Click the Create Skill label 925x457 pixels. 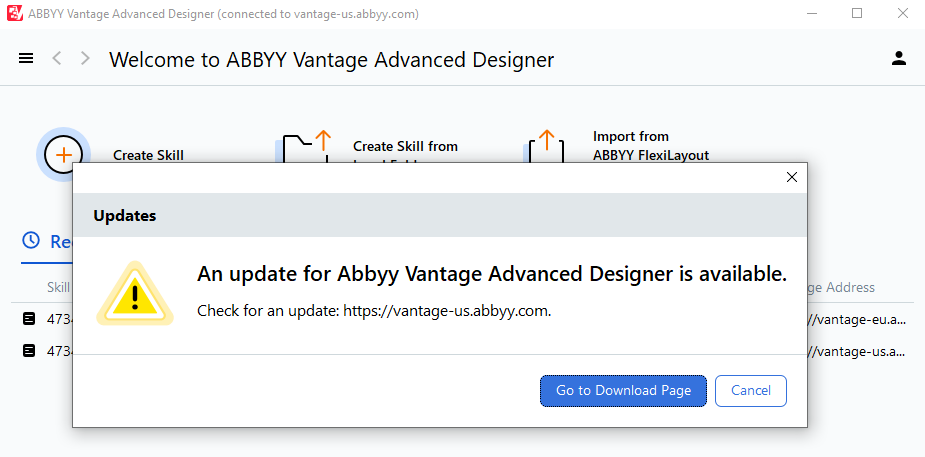point(148,155)
